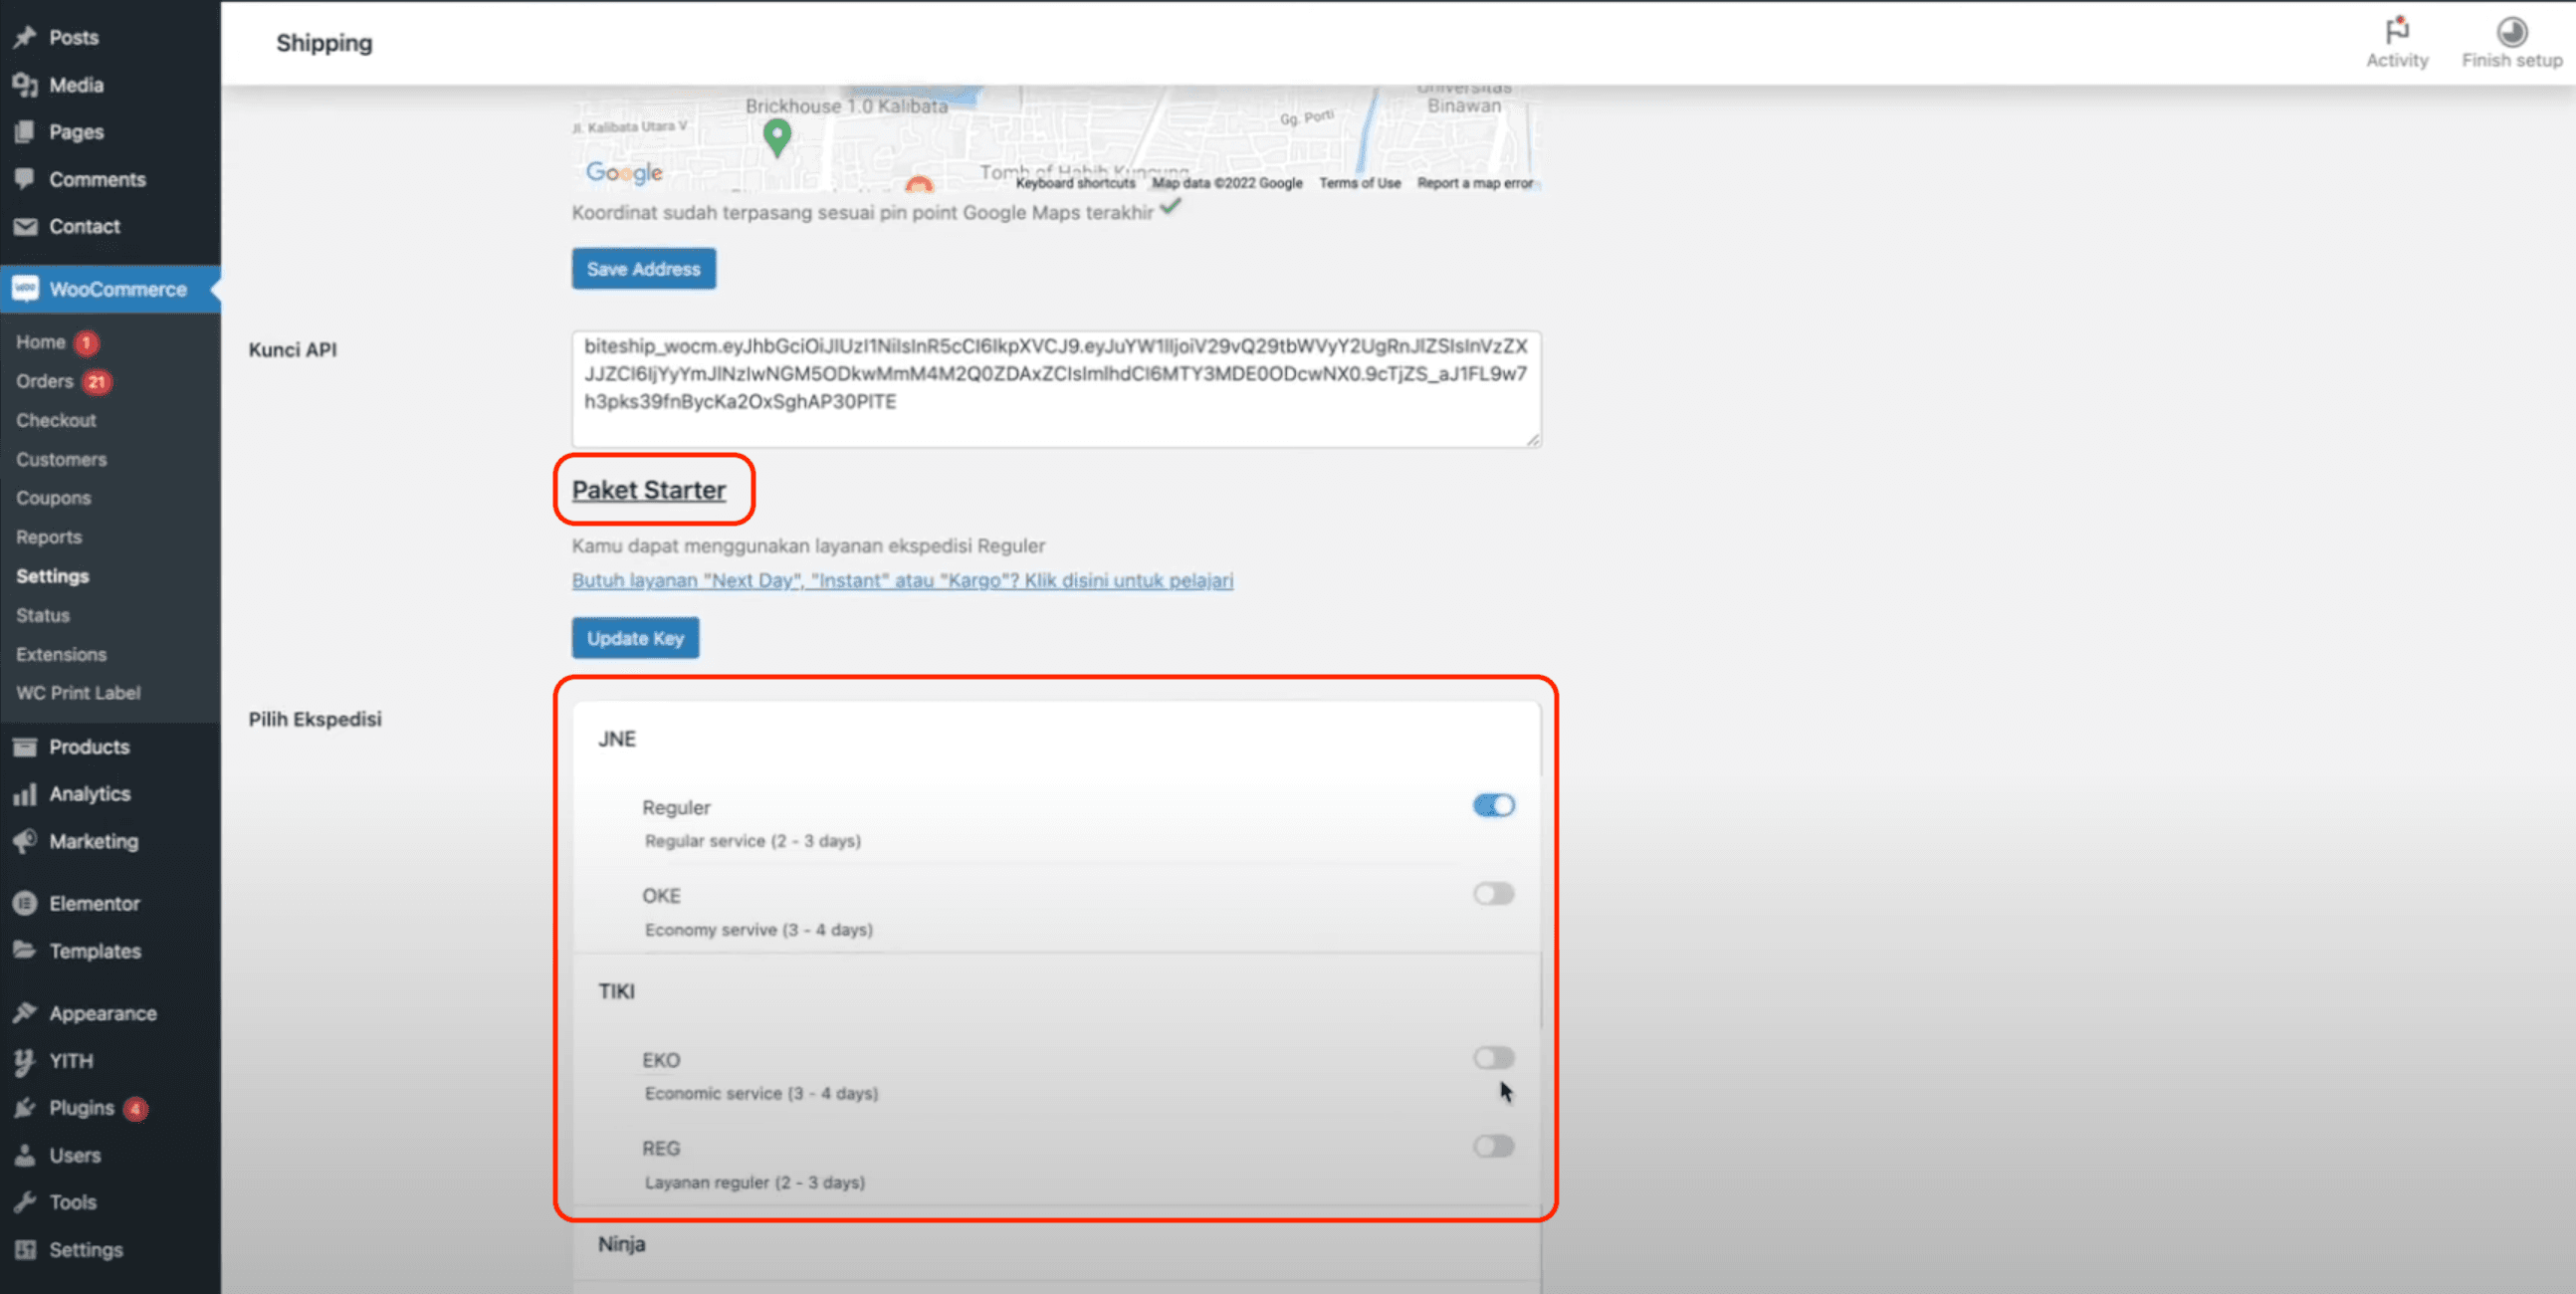
Task: Open the Next Day, Instant, Kargo learn link
Action: (902, 581)
